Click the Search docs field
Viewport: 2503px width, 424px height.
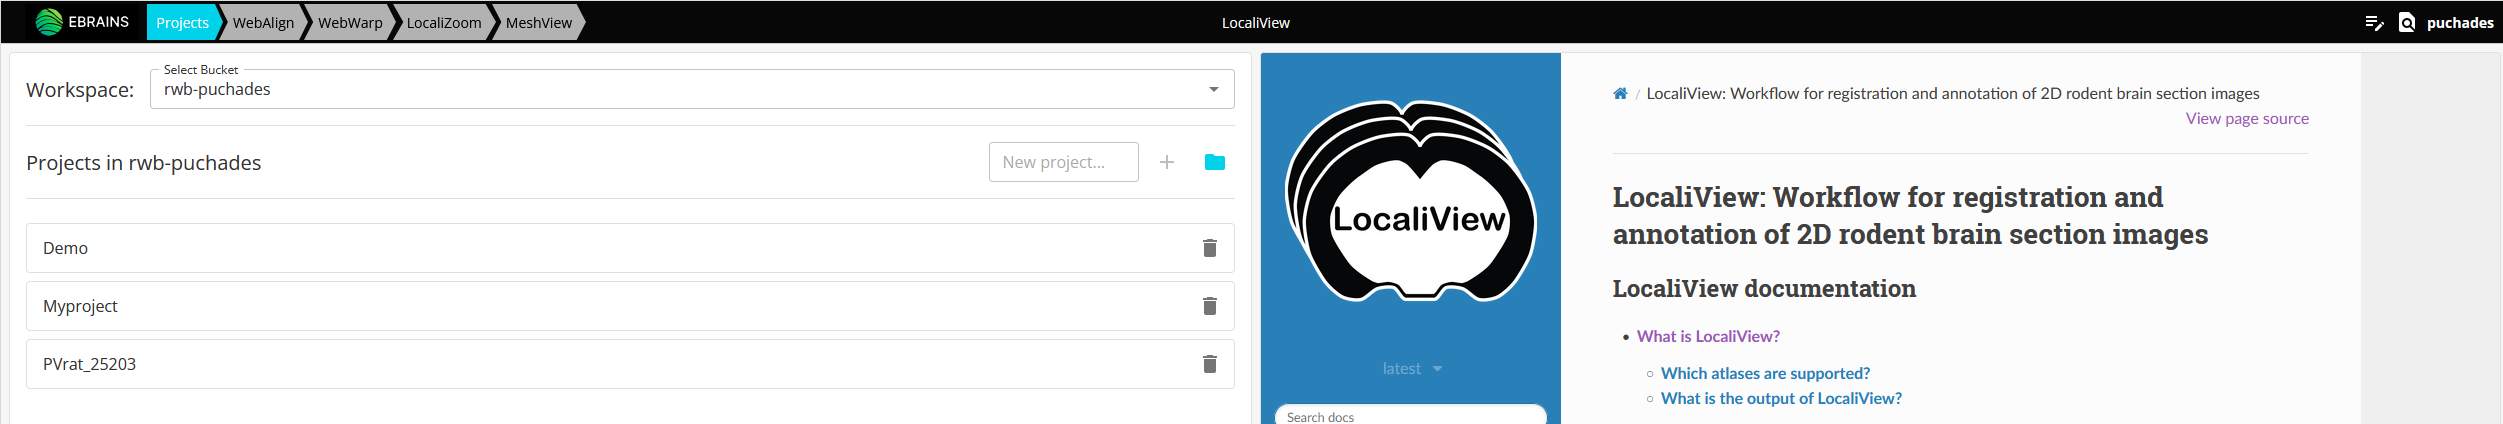[1410, 415]
